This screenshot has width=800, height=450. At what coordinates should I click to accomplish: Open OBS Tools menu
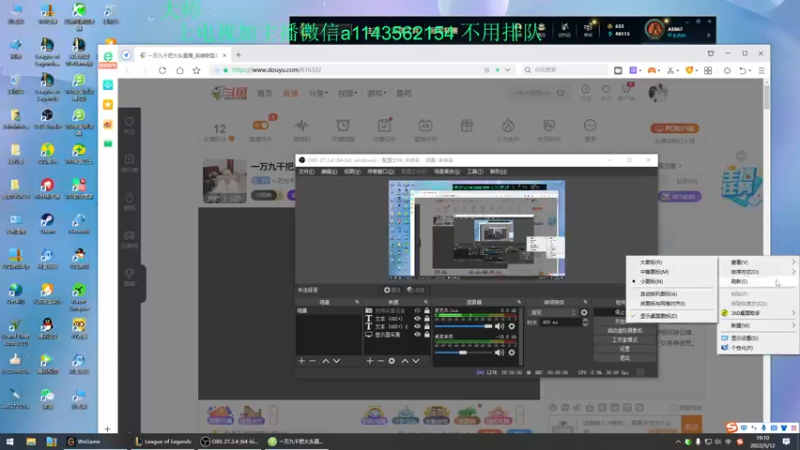(x=474, y=172)
